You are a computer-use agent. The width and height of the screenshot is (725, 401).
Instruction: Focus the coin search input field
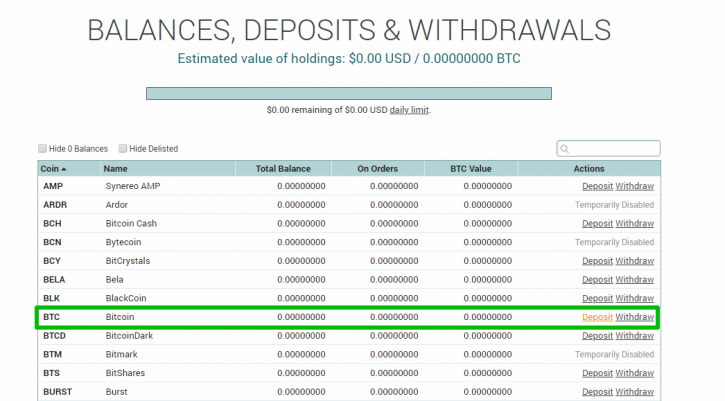(608, 148)
